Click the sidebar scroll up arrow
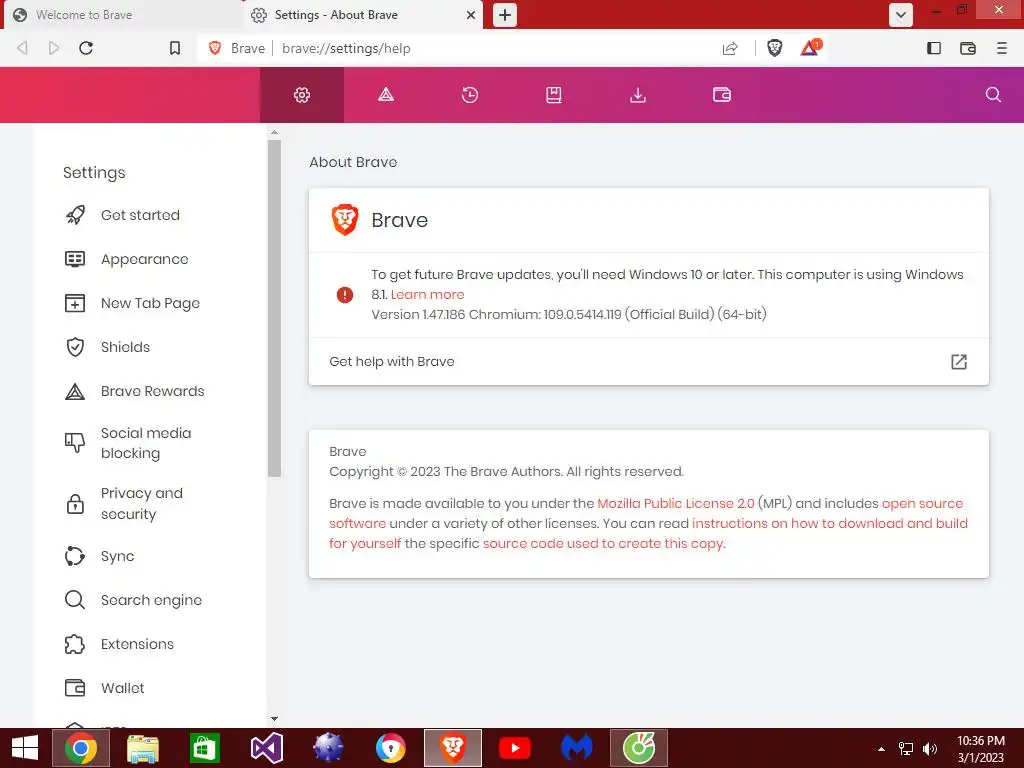The height and width of the screenshot is (768, 1024). click(x=274, y=133)
